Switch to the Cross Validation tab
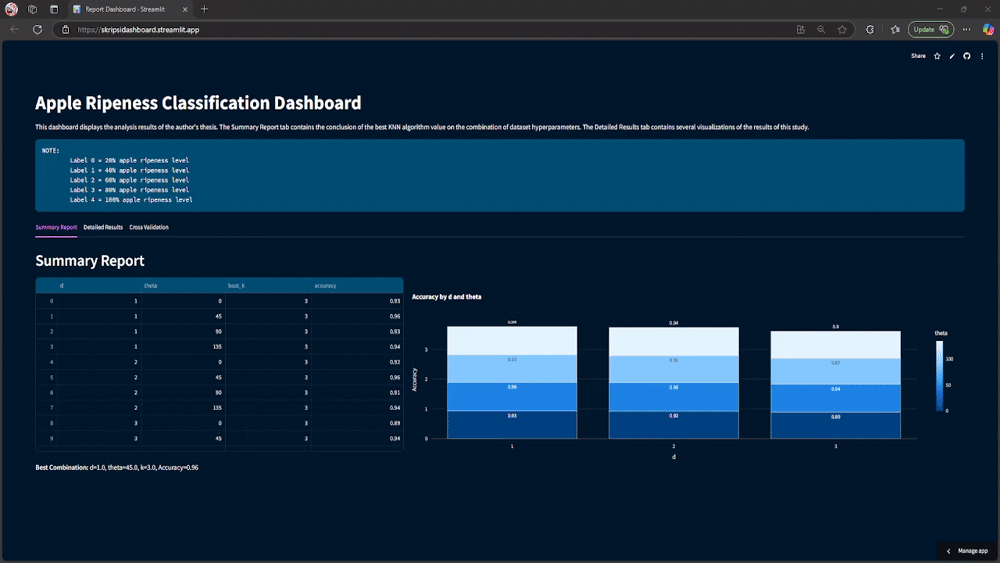 tap(149, 227)
